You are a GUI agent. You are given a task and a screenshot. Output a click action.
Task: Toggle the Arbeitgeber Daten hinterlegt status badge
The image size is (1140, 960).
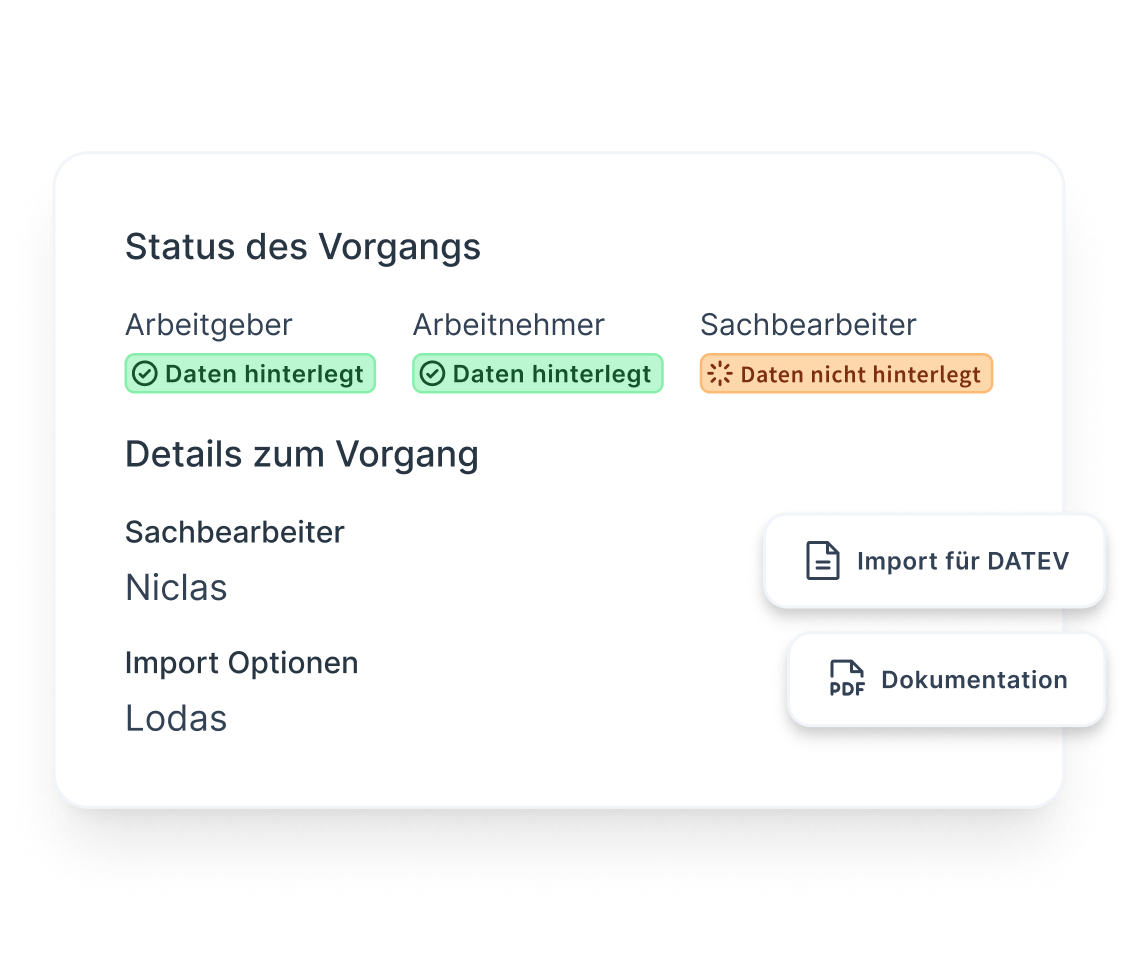click(x=250, y=373)
